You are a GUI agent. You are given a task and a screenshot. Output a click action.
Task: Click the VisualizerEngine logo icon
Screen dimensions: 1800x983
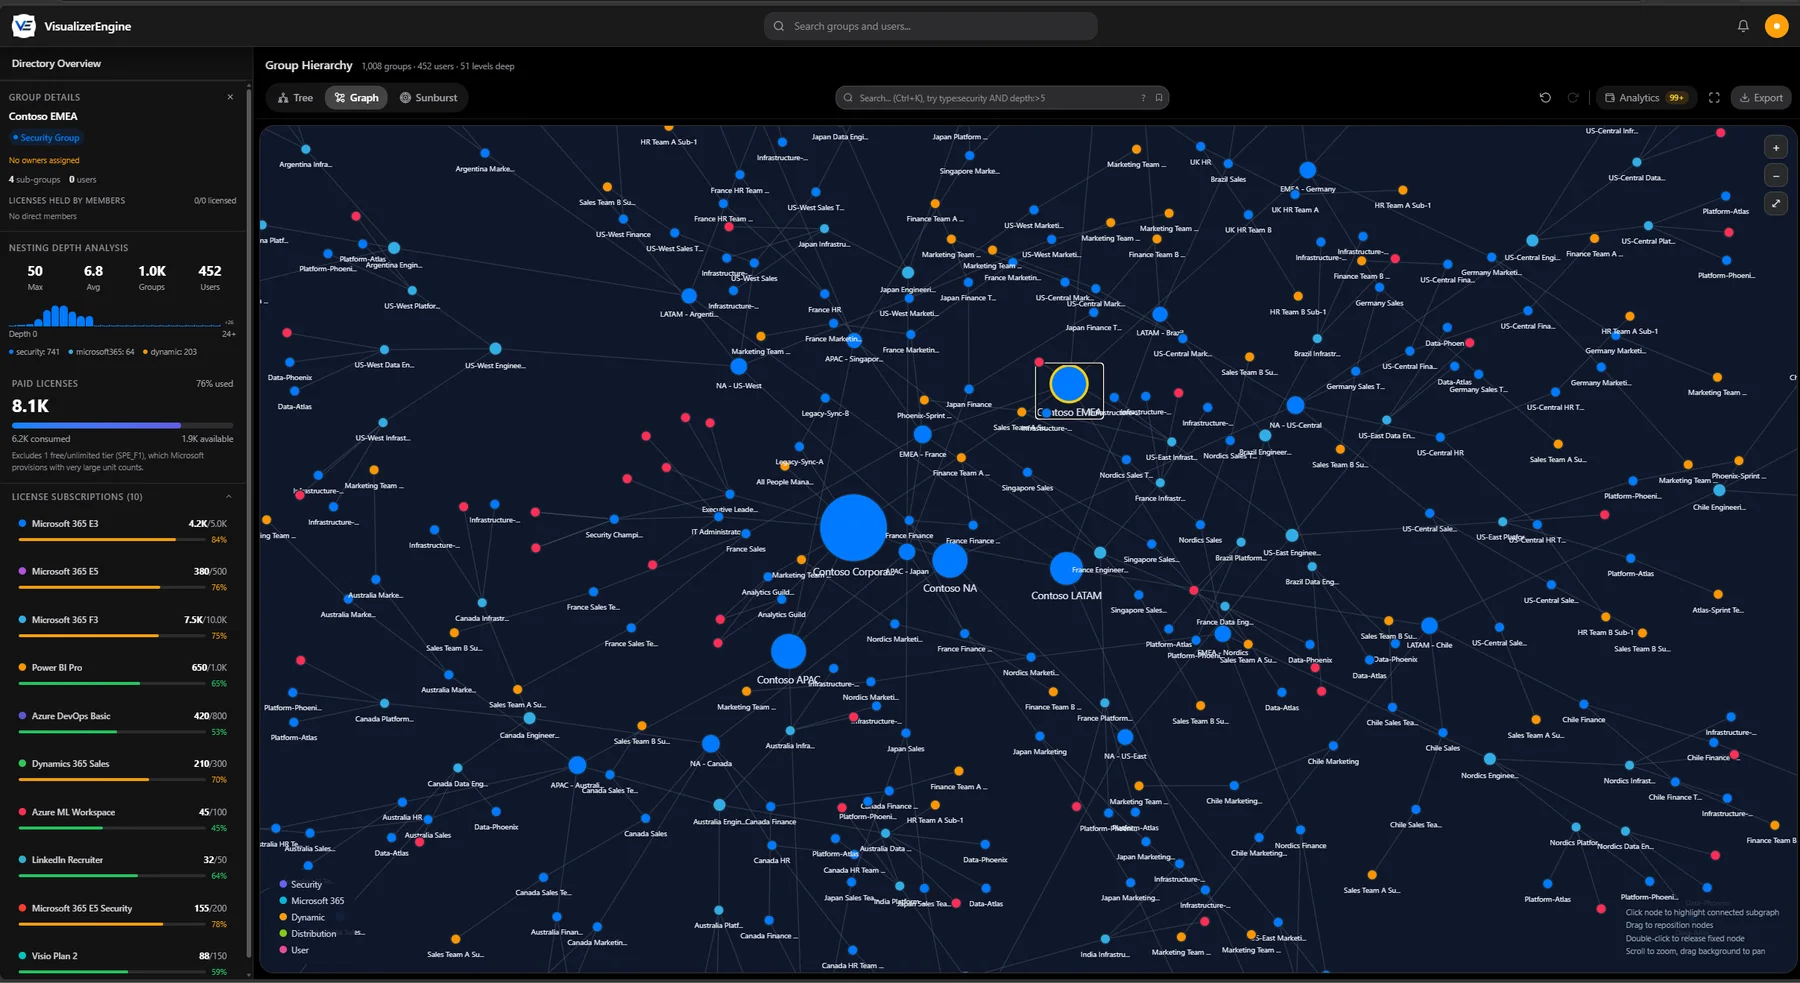(x=23, y=26)
